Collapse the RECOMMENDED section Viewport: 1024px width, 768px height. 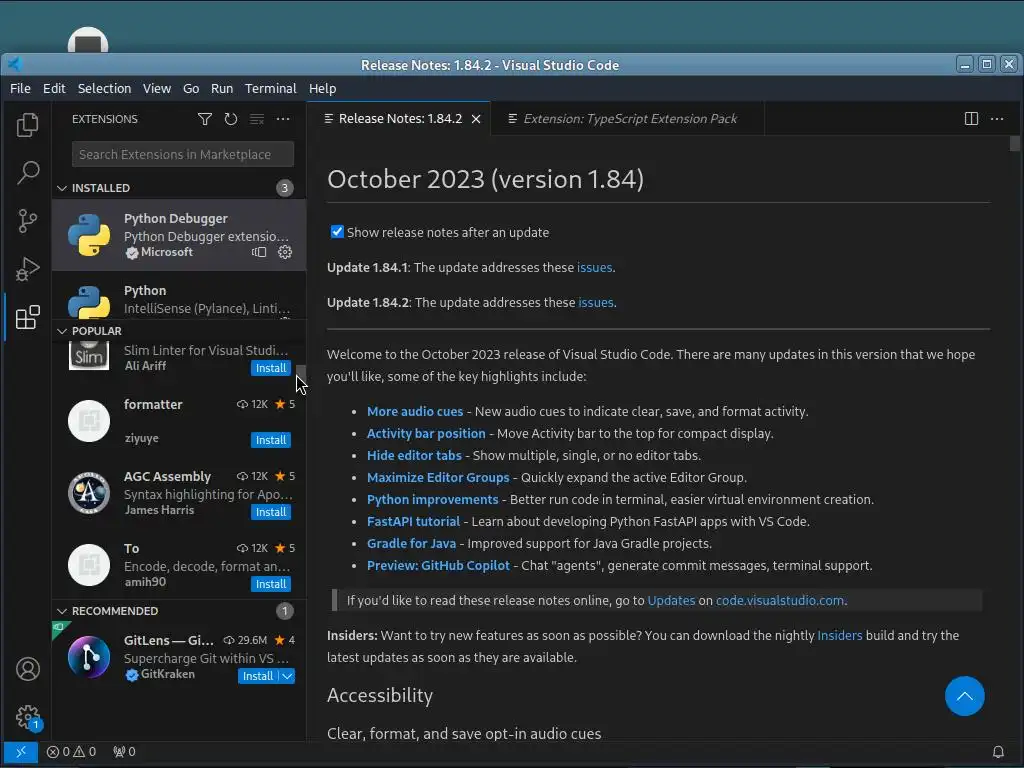point(61,611)
